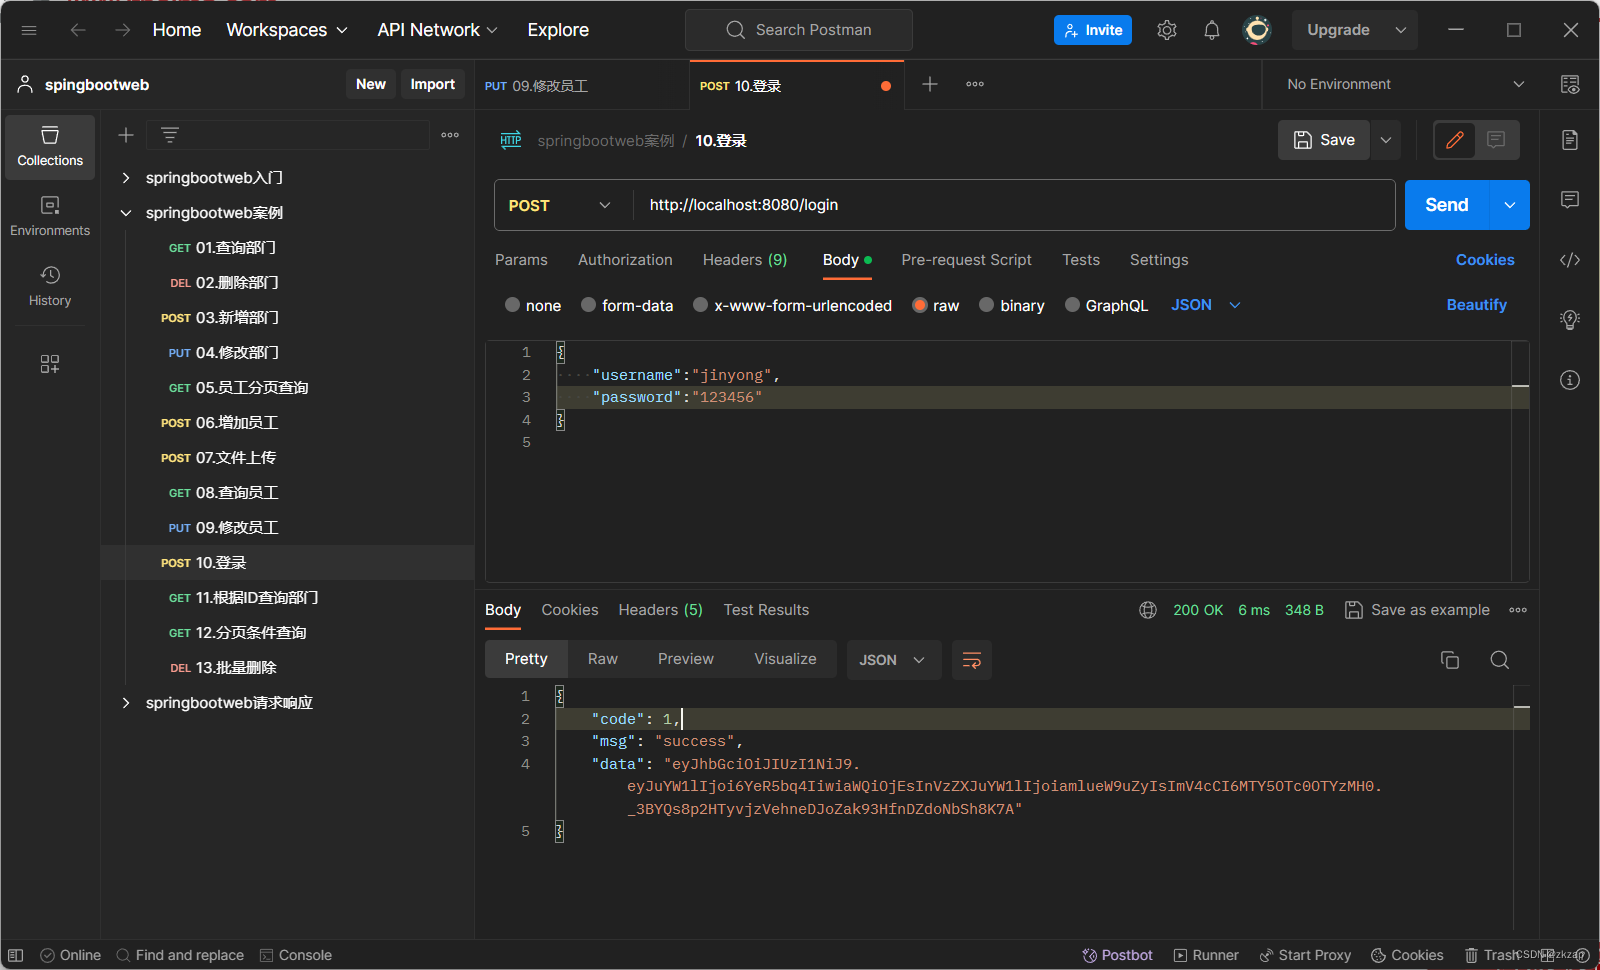This screenshot has height=970, width=1600.
Task: Open the Collections sidebar tab
Action: pos(50,147)
